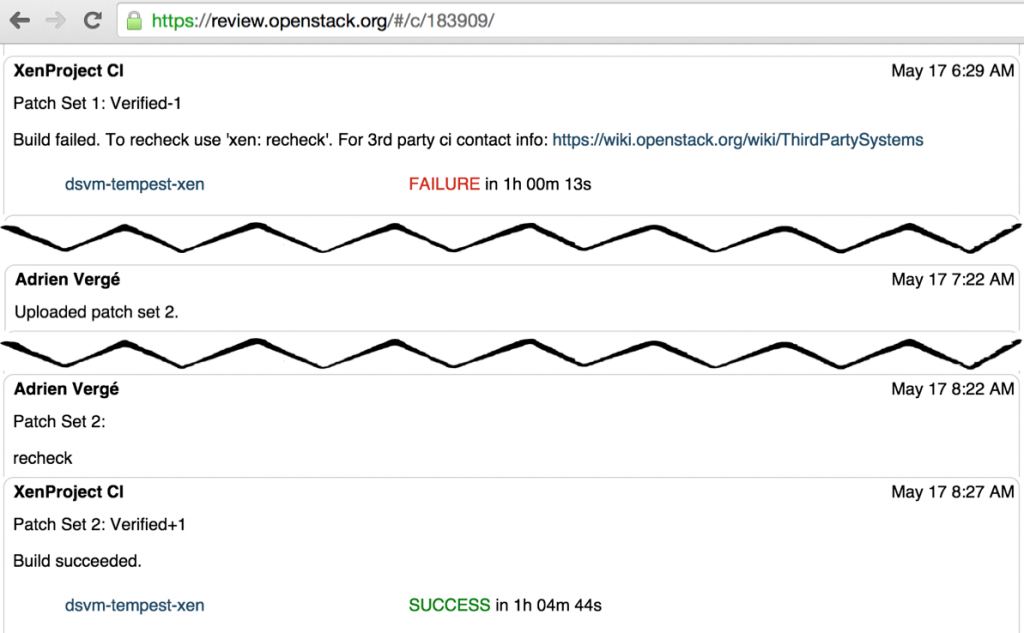Focus the address bar URL field
The image size is (1024, 633).
coord(500,21)
